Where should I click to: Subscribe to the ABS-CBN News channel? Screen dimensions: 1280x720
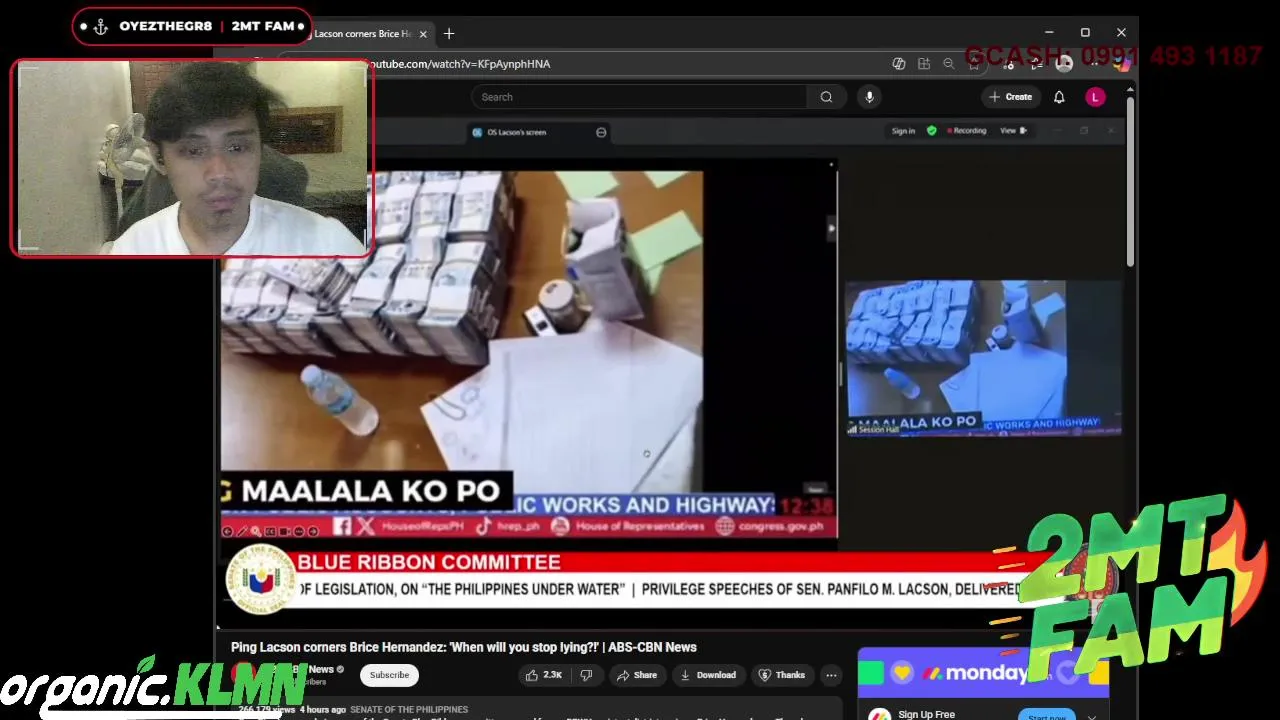[389, 675]
